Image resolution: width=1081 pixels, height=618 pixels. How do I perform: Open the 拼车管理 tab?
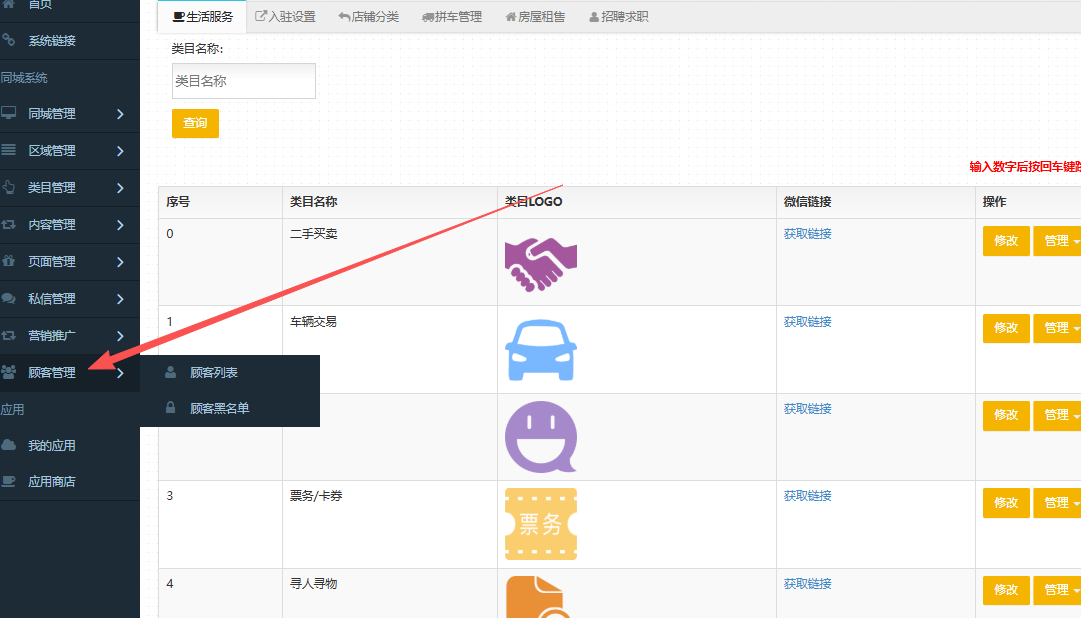tap(452, 17)
